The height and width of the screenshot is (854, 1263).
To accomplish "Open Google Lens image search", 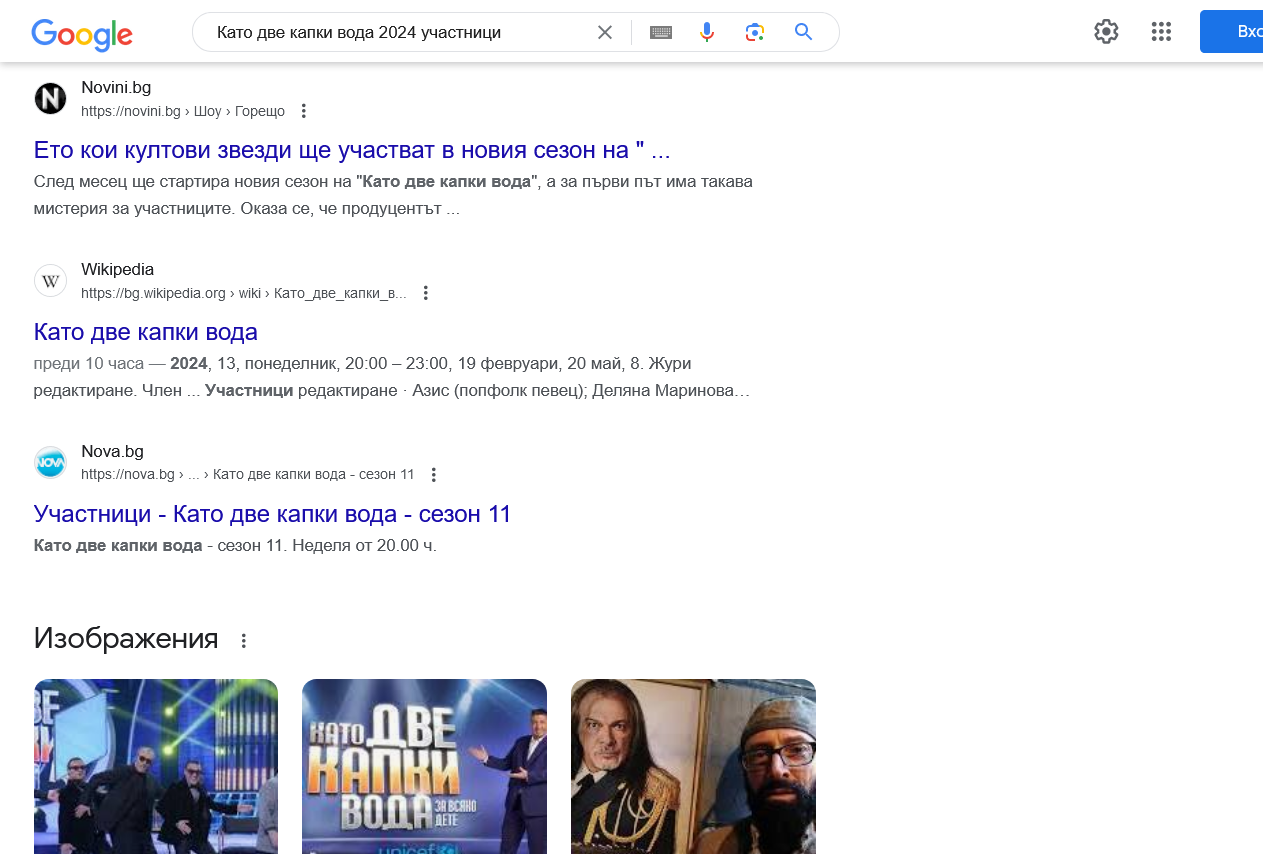I will tap(755, 32).
